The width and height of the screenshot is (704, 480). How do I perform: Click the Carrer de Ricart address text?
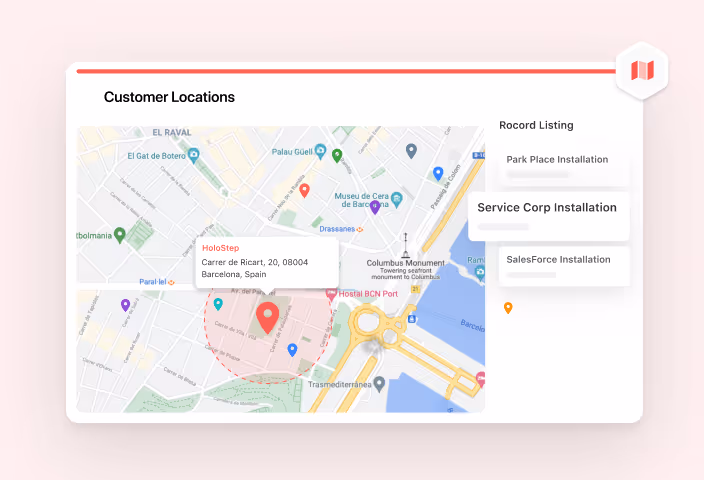pos(255,262)
